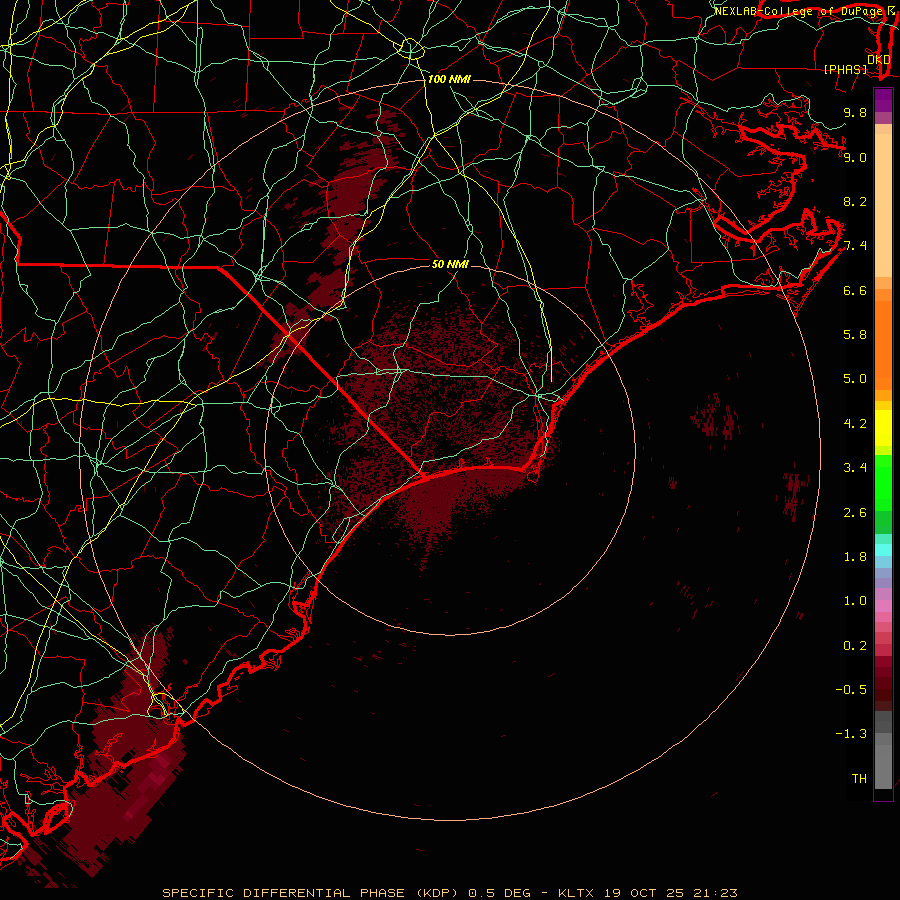Click the '19 OCT 25 21:23' timestamp

click(x=671, y=893)
